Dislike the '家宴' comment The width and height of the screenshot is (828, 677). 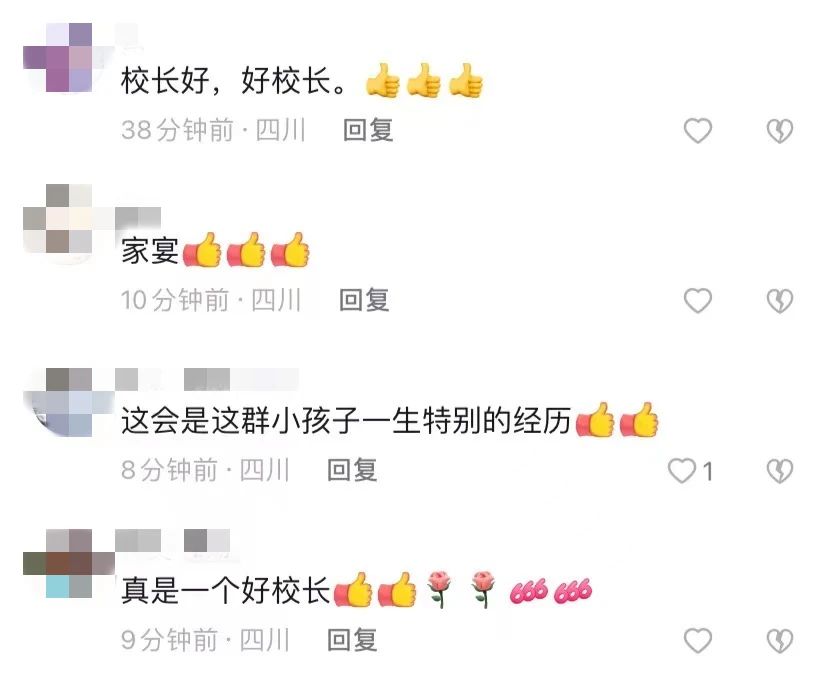point(779,300)
